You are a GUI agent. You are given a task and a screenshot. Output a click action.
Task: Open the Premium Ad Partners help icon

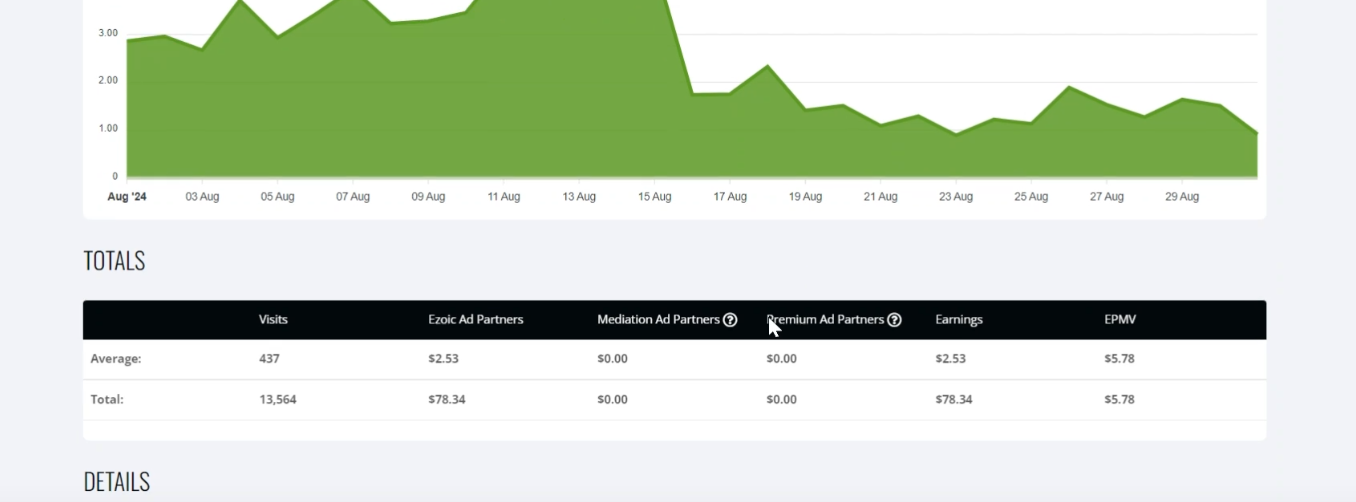pos(894,320)
